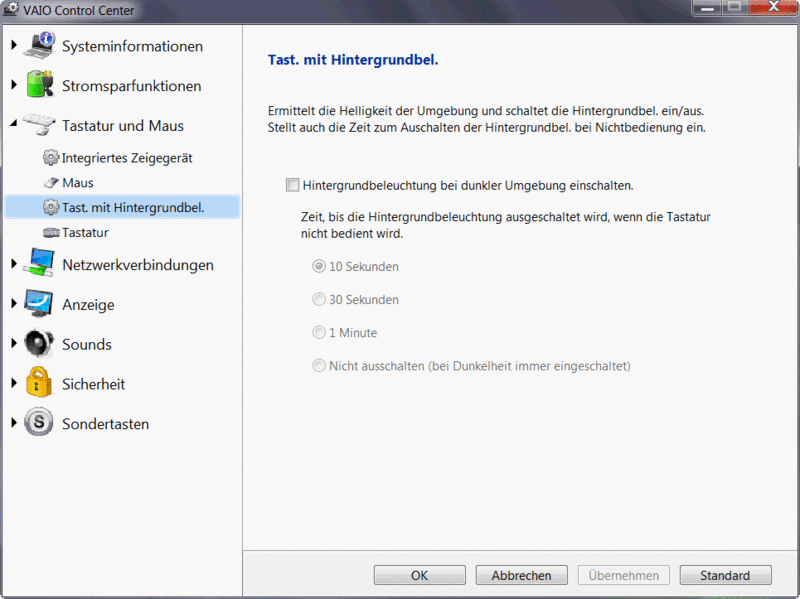Expand the Sounds tree arrow
Image resolution: width=800 pixels, height=599 pixels.
point(14,343)
